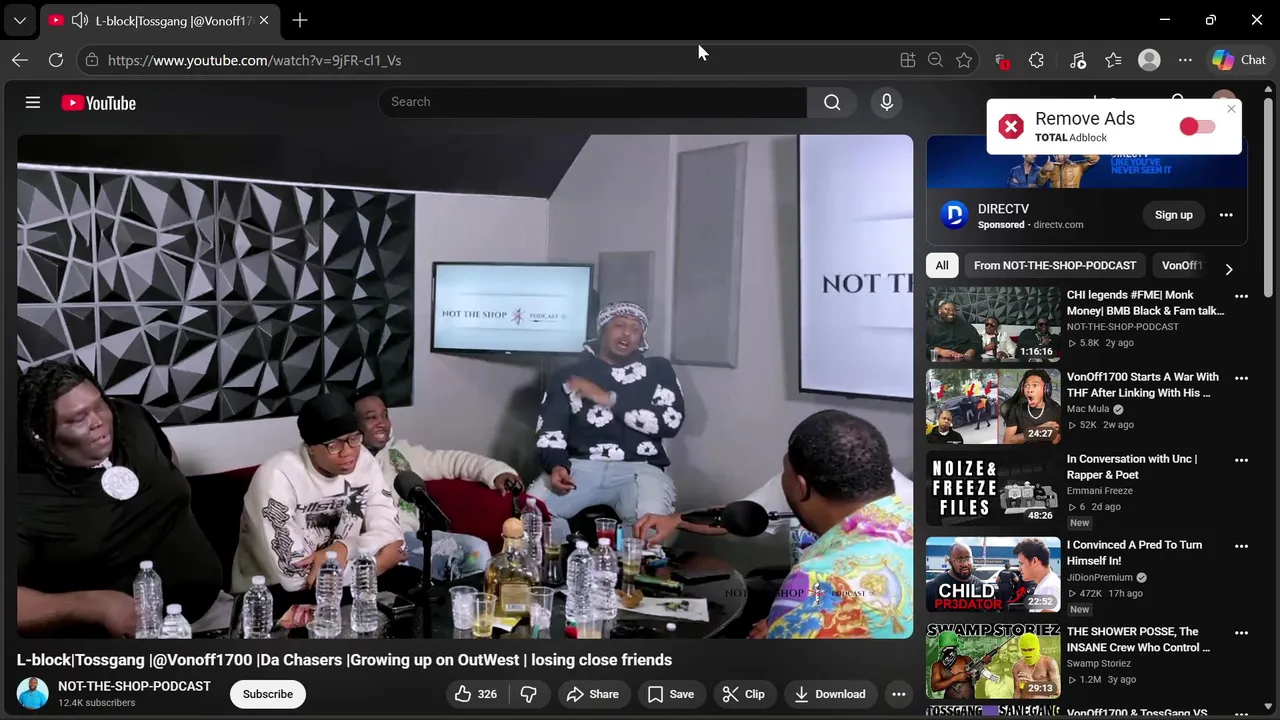Subscribe to NOT-THE-SHOP-PODCAST

point(268,694)
